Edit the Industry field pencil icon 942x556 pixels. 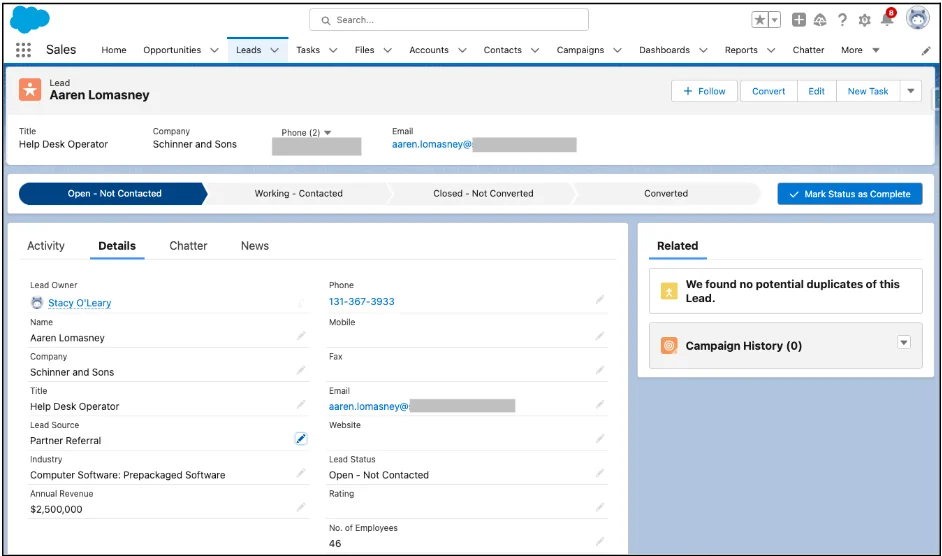coord(301,472)
